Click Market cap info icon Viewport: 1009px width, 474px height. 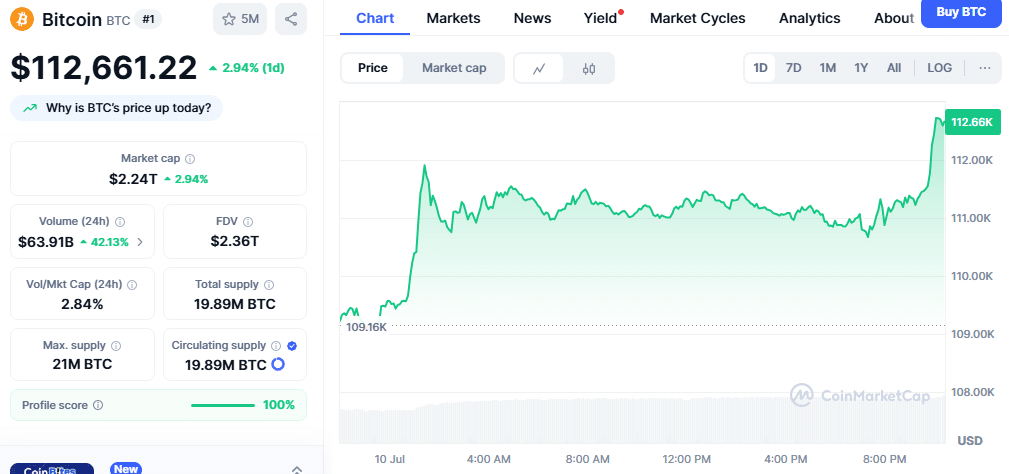click(190, 158)
